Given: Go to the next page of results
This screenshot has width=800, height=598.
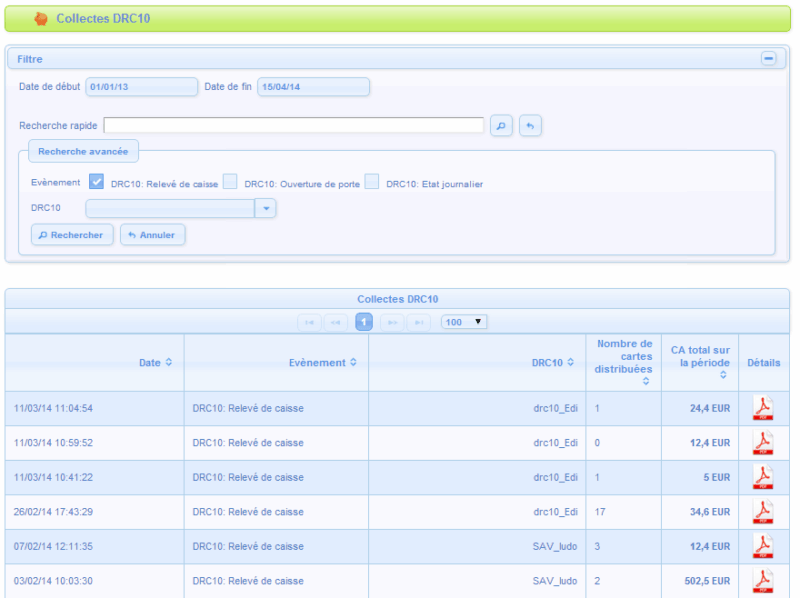Looking at the screenshot, I should [392, 322].
